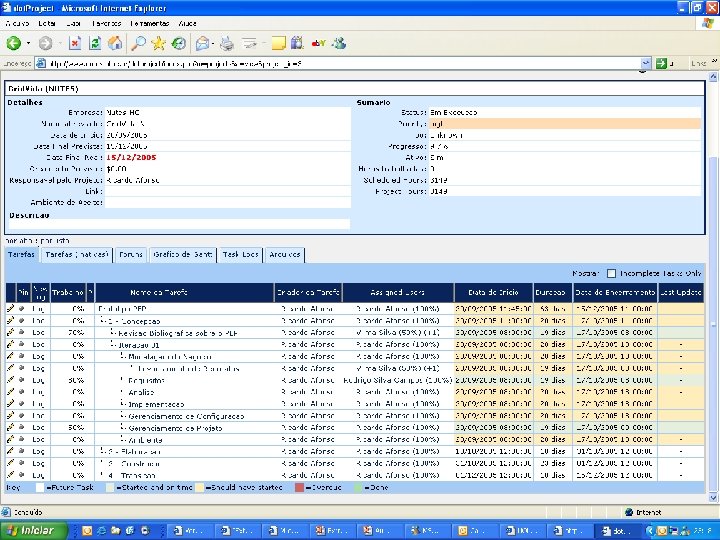
Task: Open the Search magnifier in the toolbar
Action: 138,43
